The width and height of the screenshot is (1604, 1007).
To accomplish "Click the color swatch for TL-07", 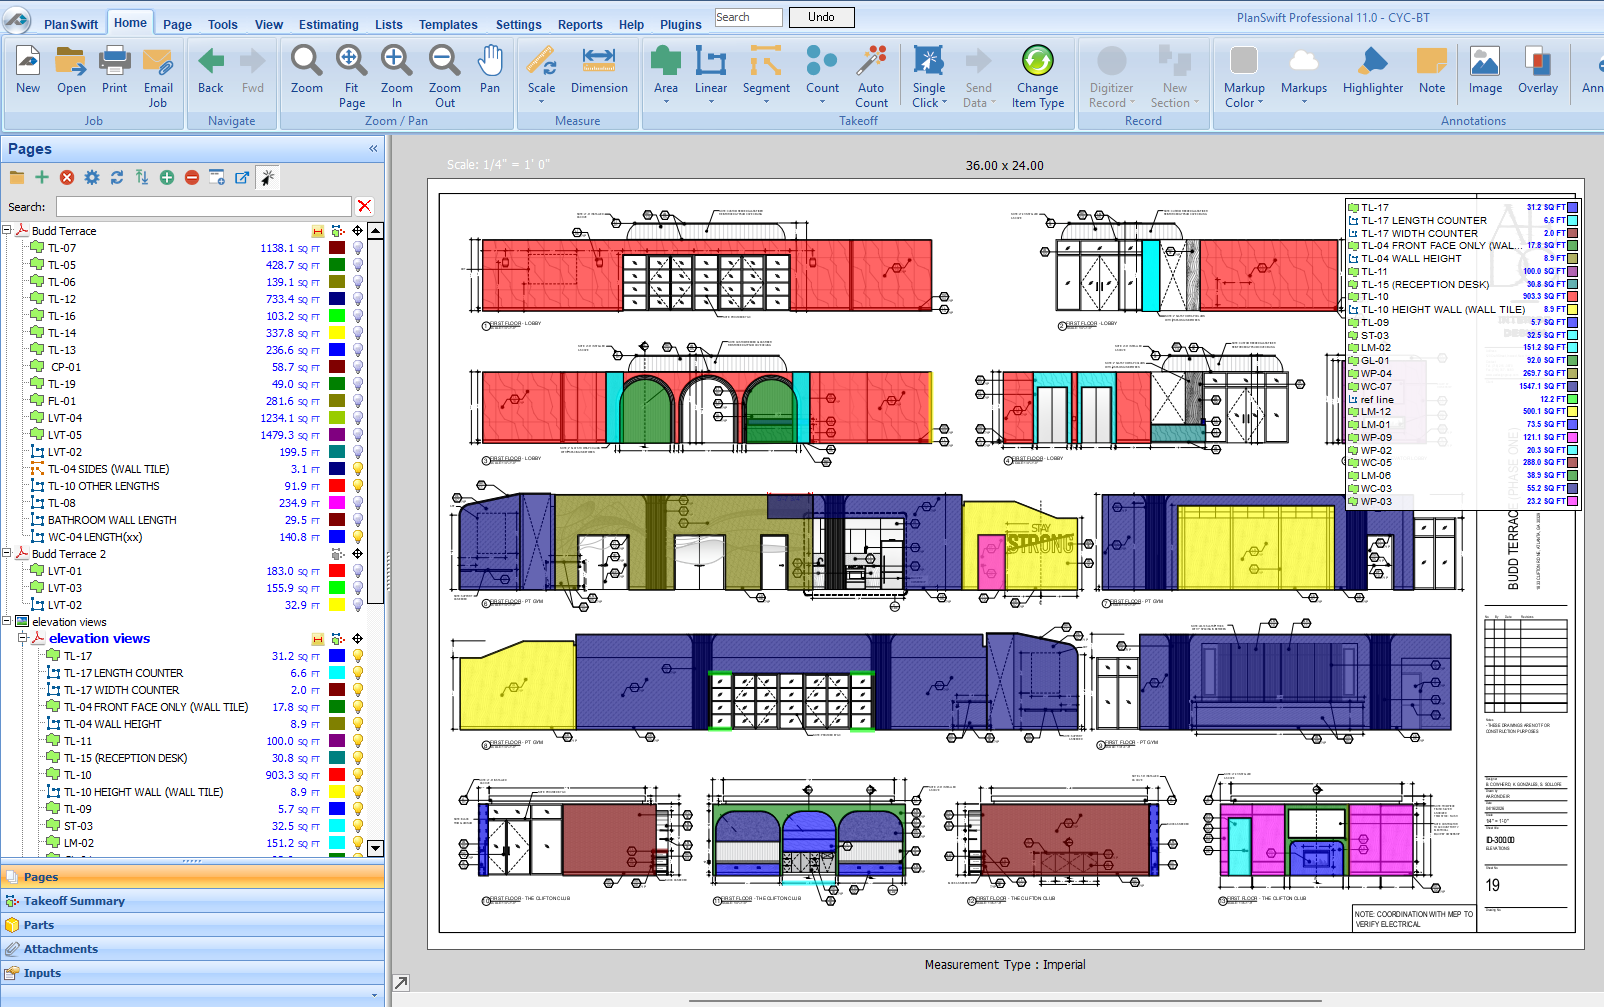I will (x=337, y=248).
